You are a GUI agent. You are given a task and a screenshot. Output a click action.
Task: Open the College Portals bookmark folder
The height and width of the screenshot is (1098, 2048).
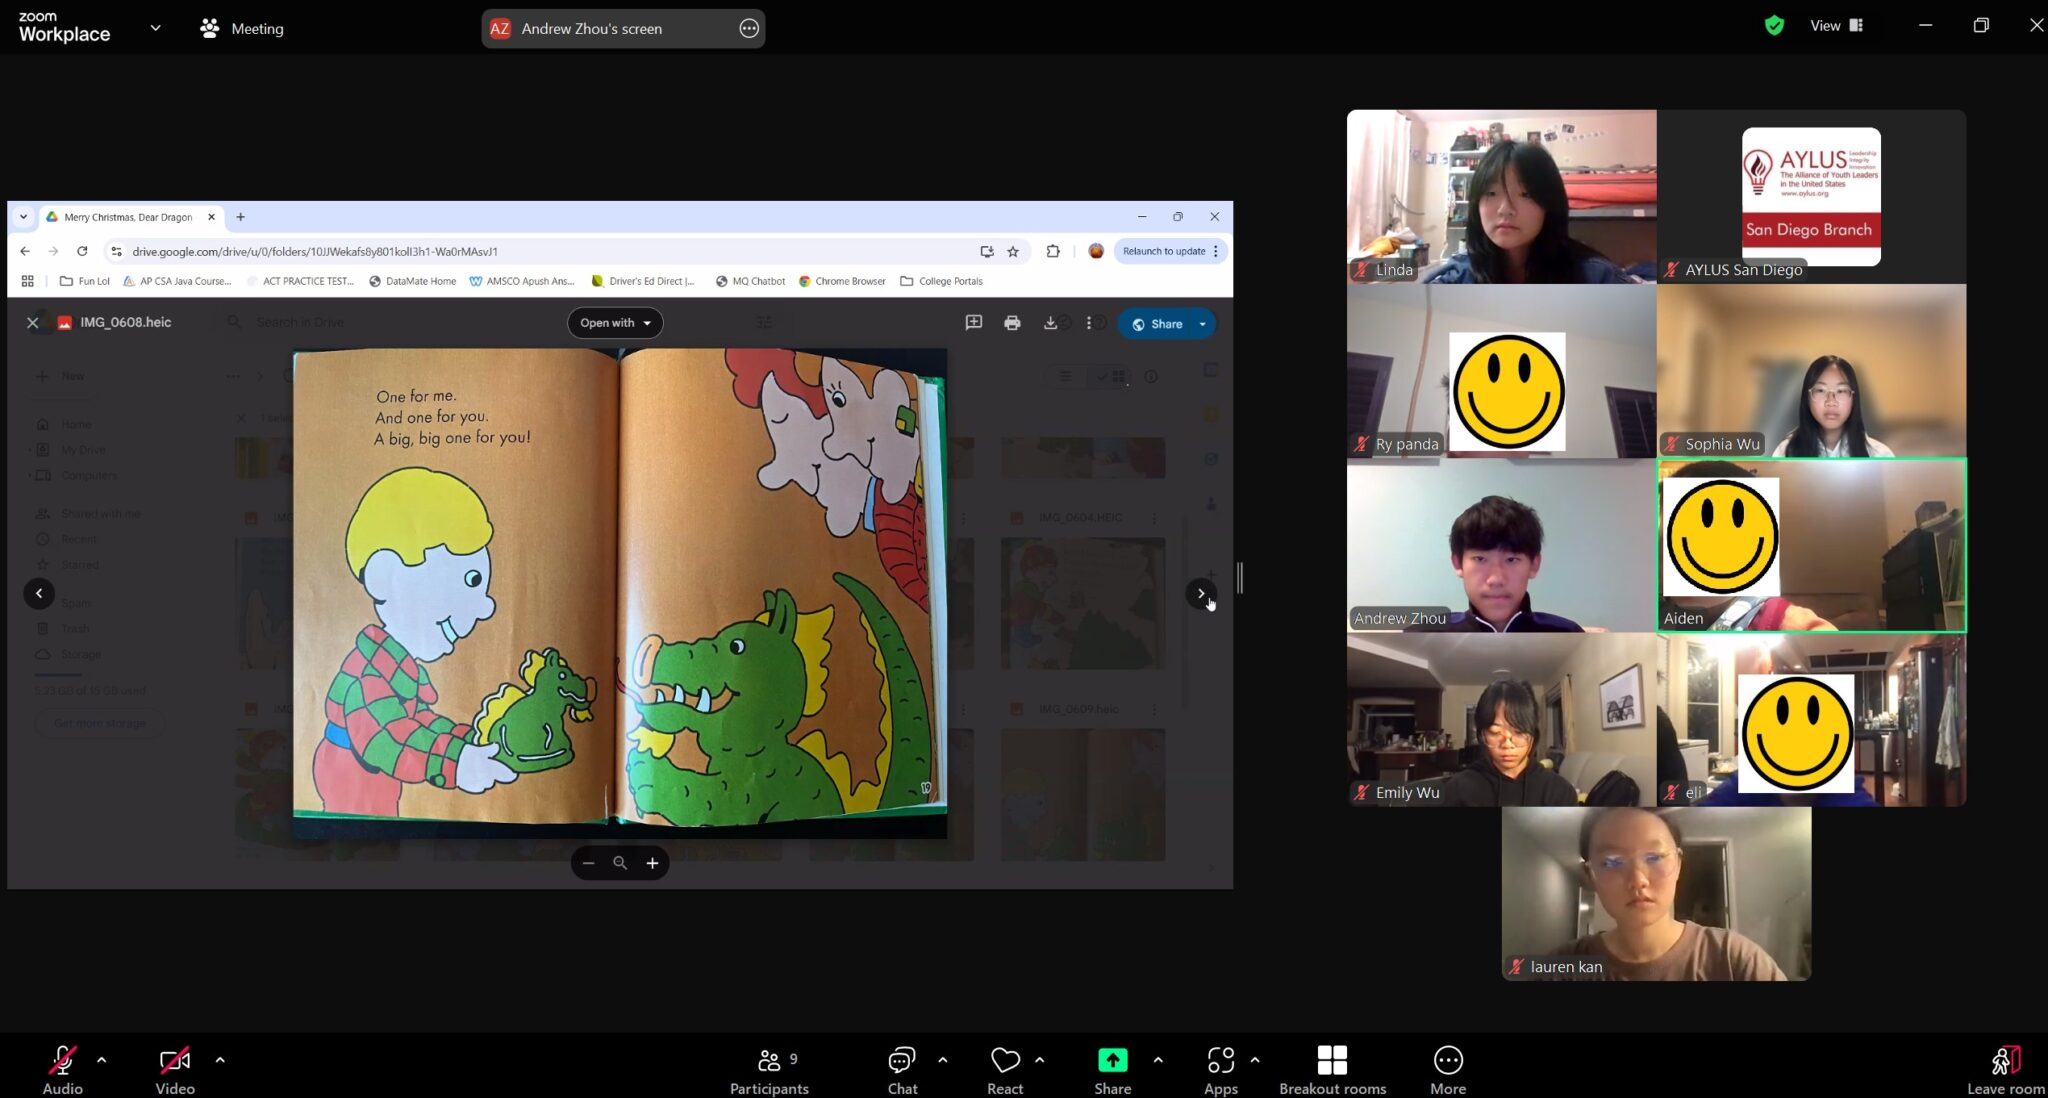(x=941, y=281)
